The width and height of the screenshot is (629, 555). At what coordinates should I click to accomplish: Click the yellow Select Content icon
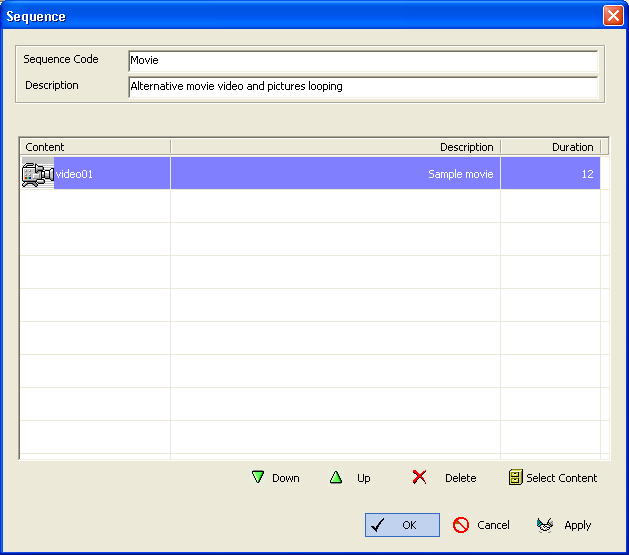516,478
